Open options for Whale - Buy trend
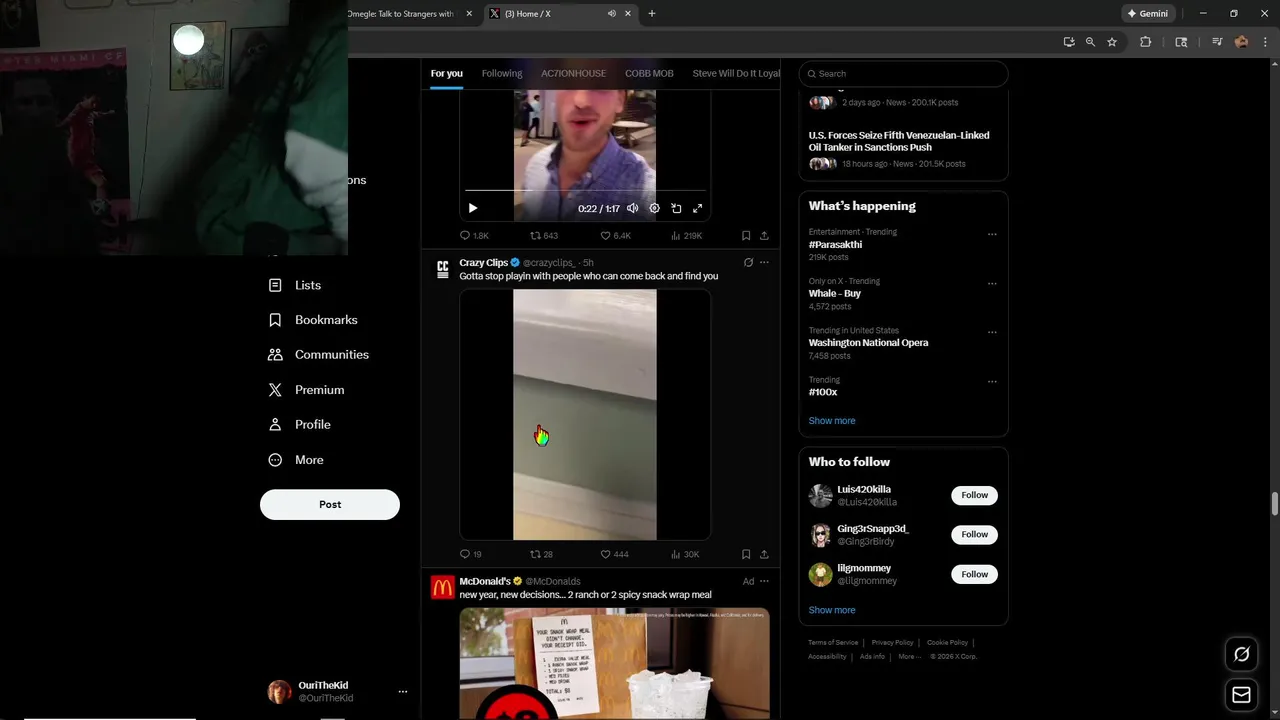This screenshot has height=720, width=1280. coord(992,283)
